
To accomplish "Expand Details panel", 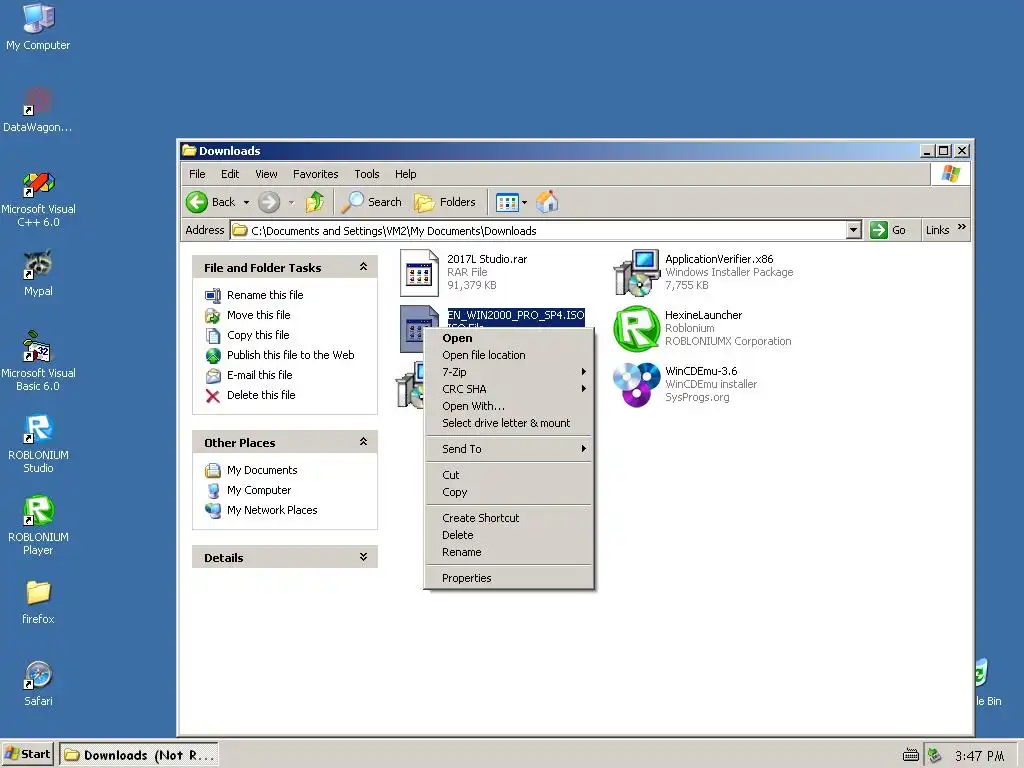I will (x=363, y=557).
